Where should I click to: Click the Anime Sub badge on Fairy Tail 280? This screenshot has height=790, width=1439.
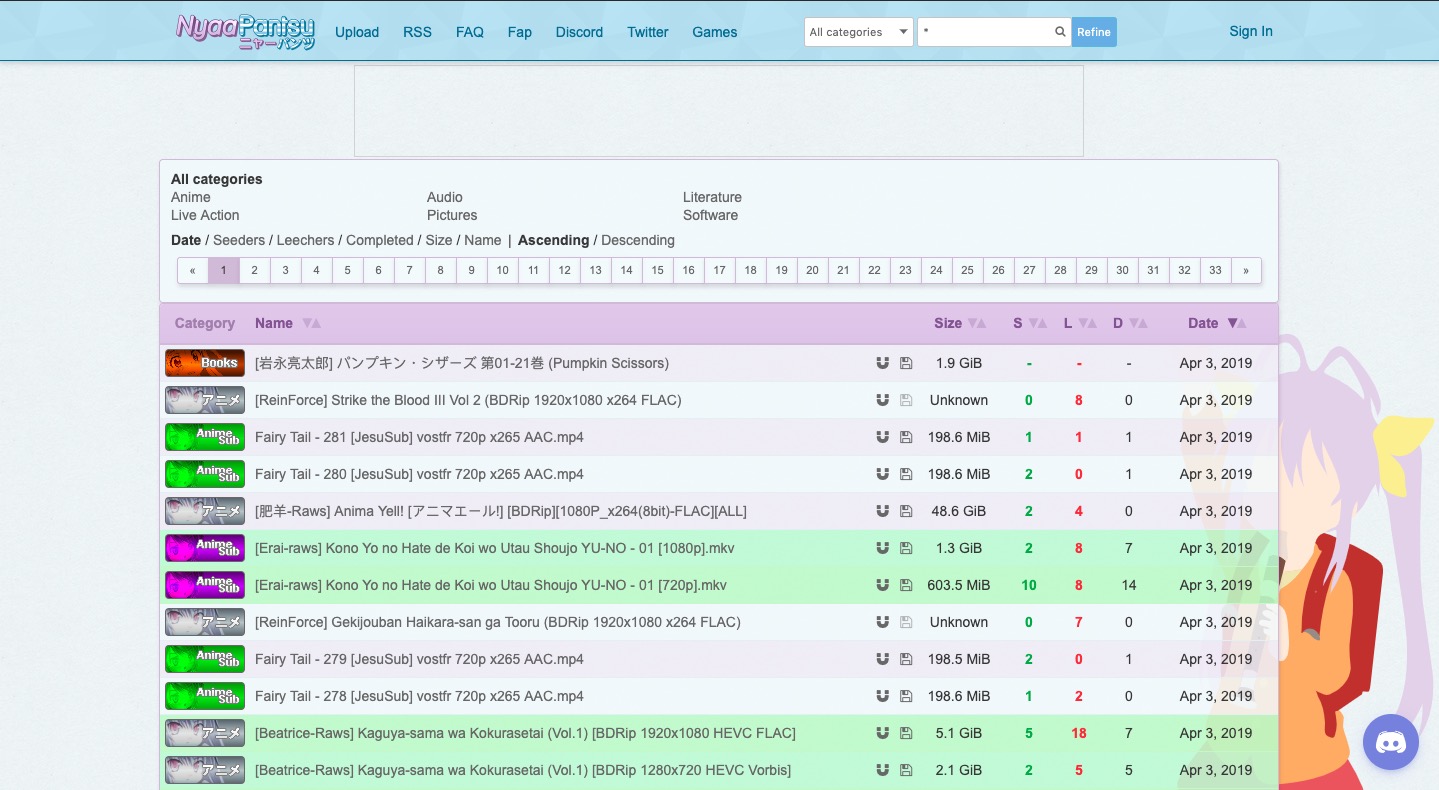click(205, 474)
